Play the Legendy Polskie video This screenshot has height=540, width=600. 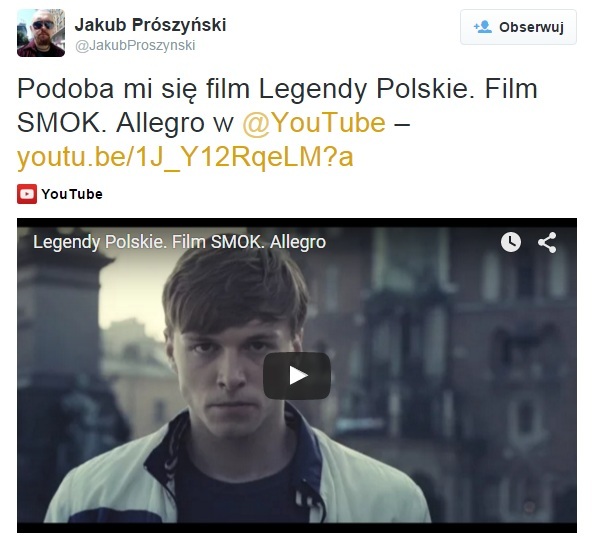point(297,375)
